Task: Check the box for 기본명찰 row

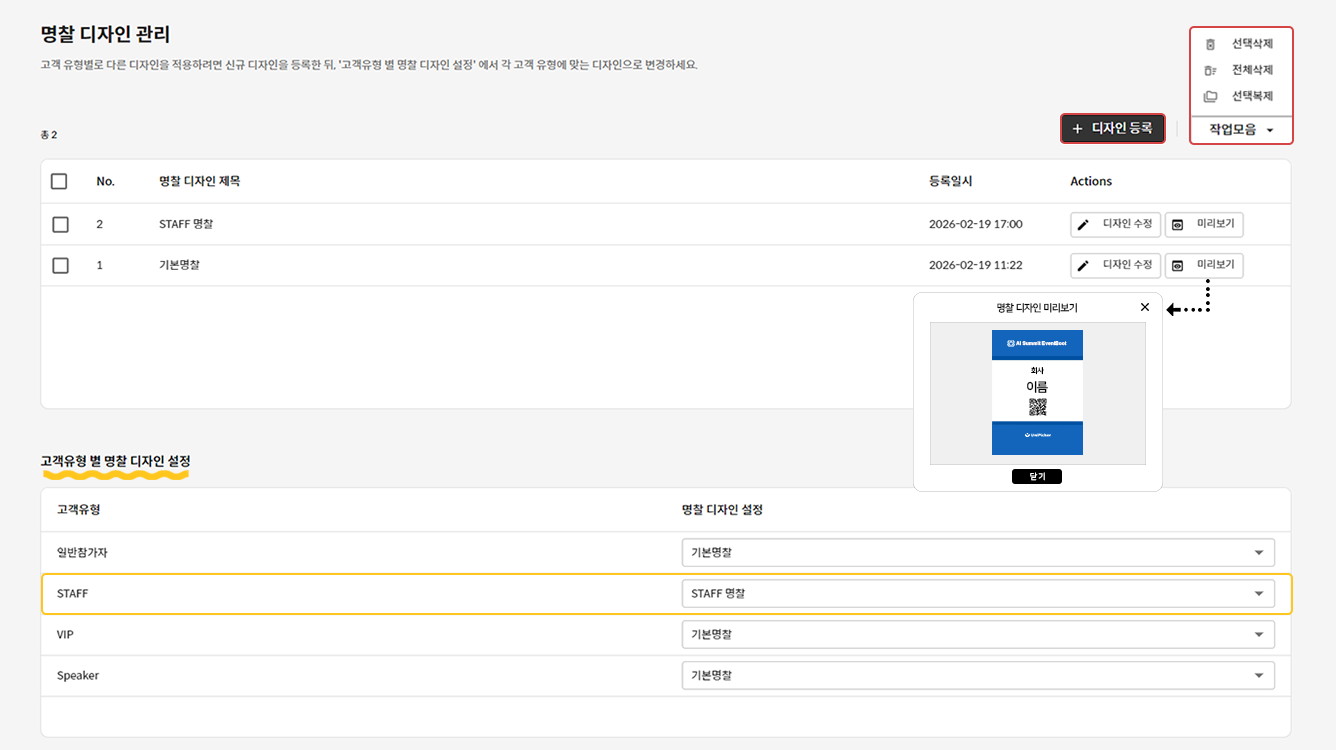Action: point(60,265)
